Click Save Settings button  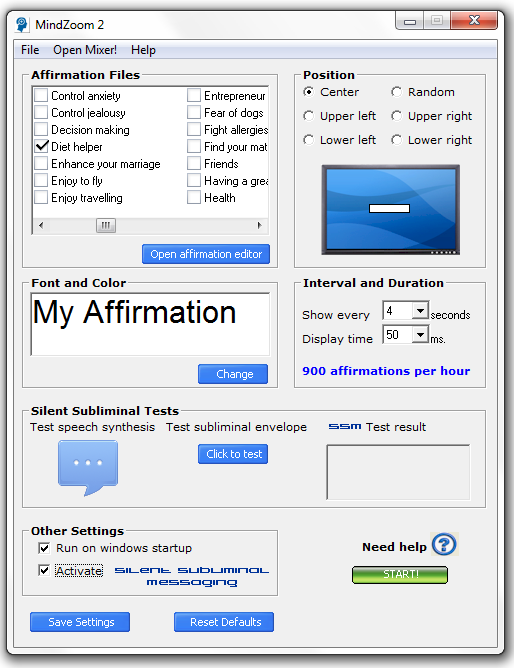[x=80, y=622]
